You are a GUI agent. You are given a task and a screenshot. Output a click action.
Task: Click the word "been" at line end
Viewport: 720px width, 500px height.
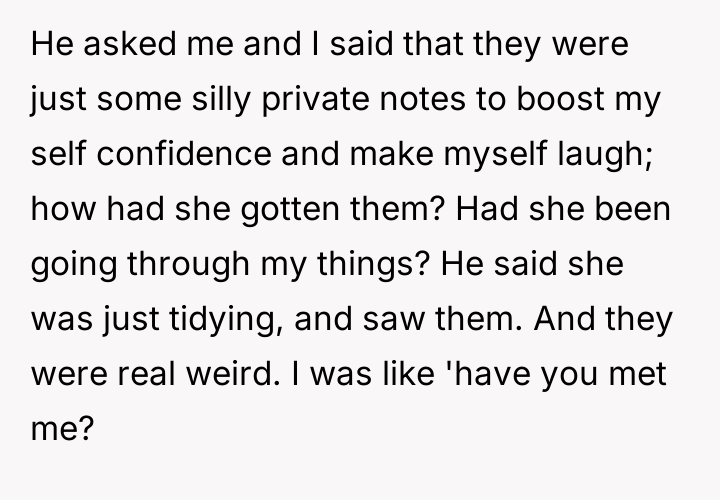(634, 211)
